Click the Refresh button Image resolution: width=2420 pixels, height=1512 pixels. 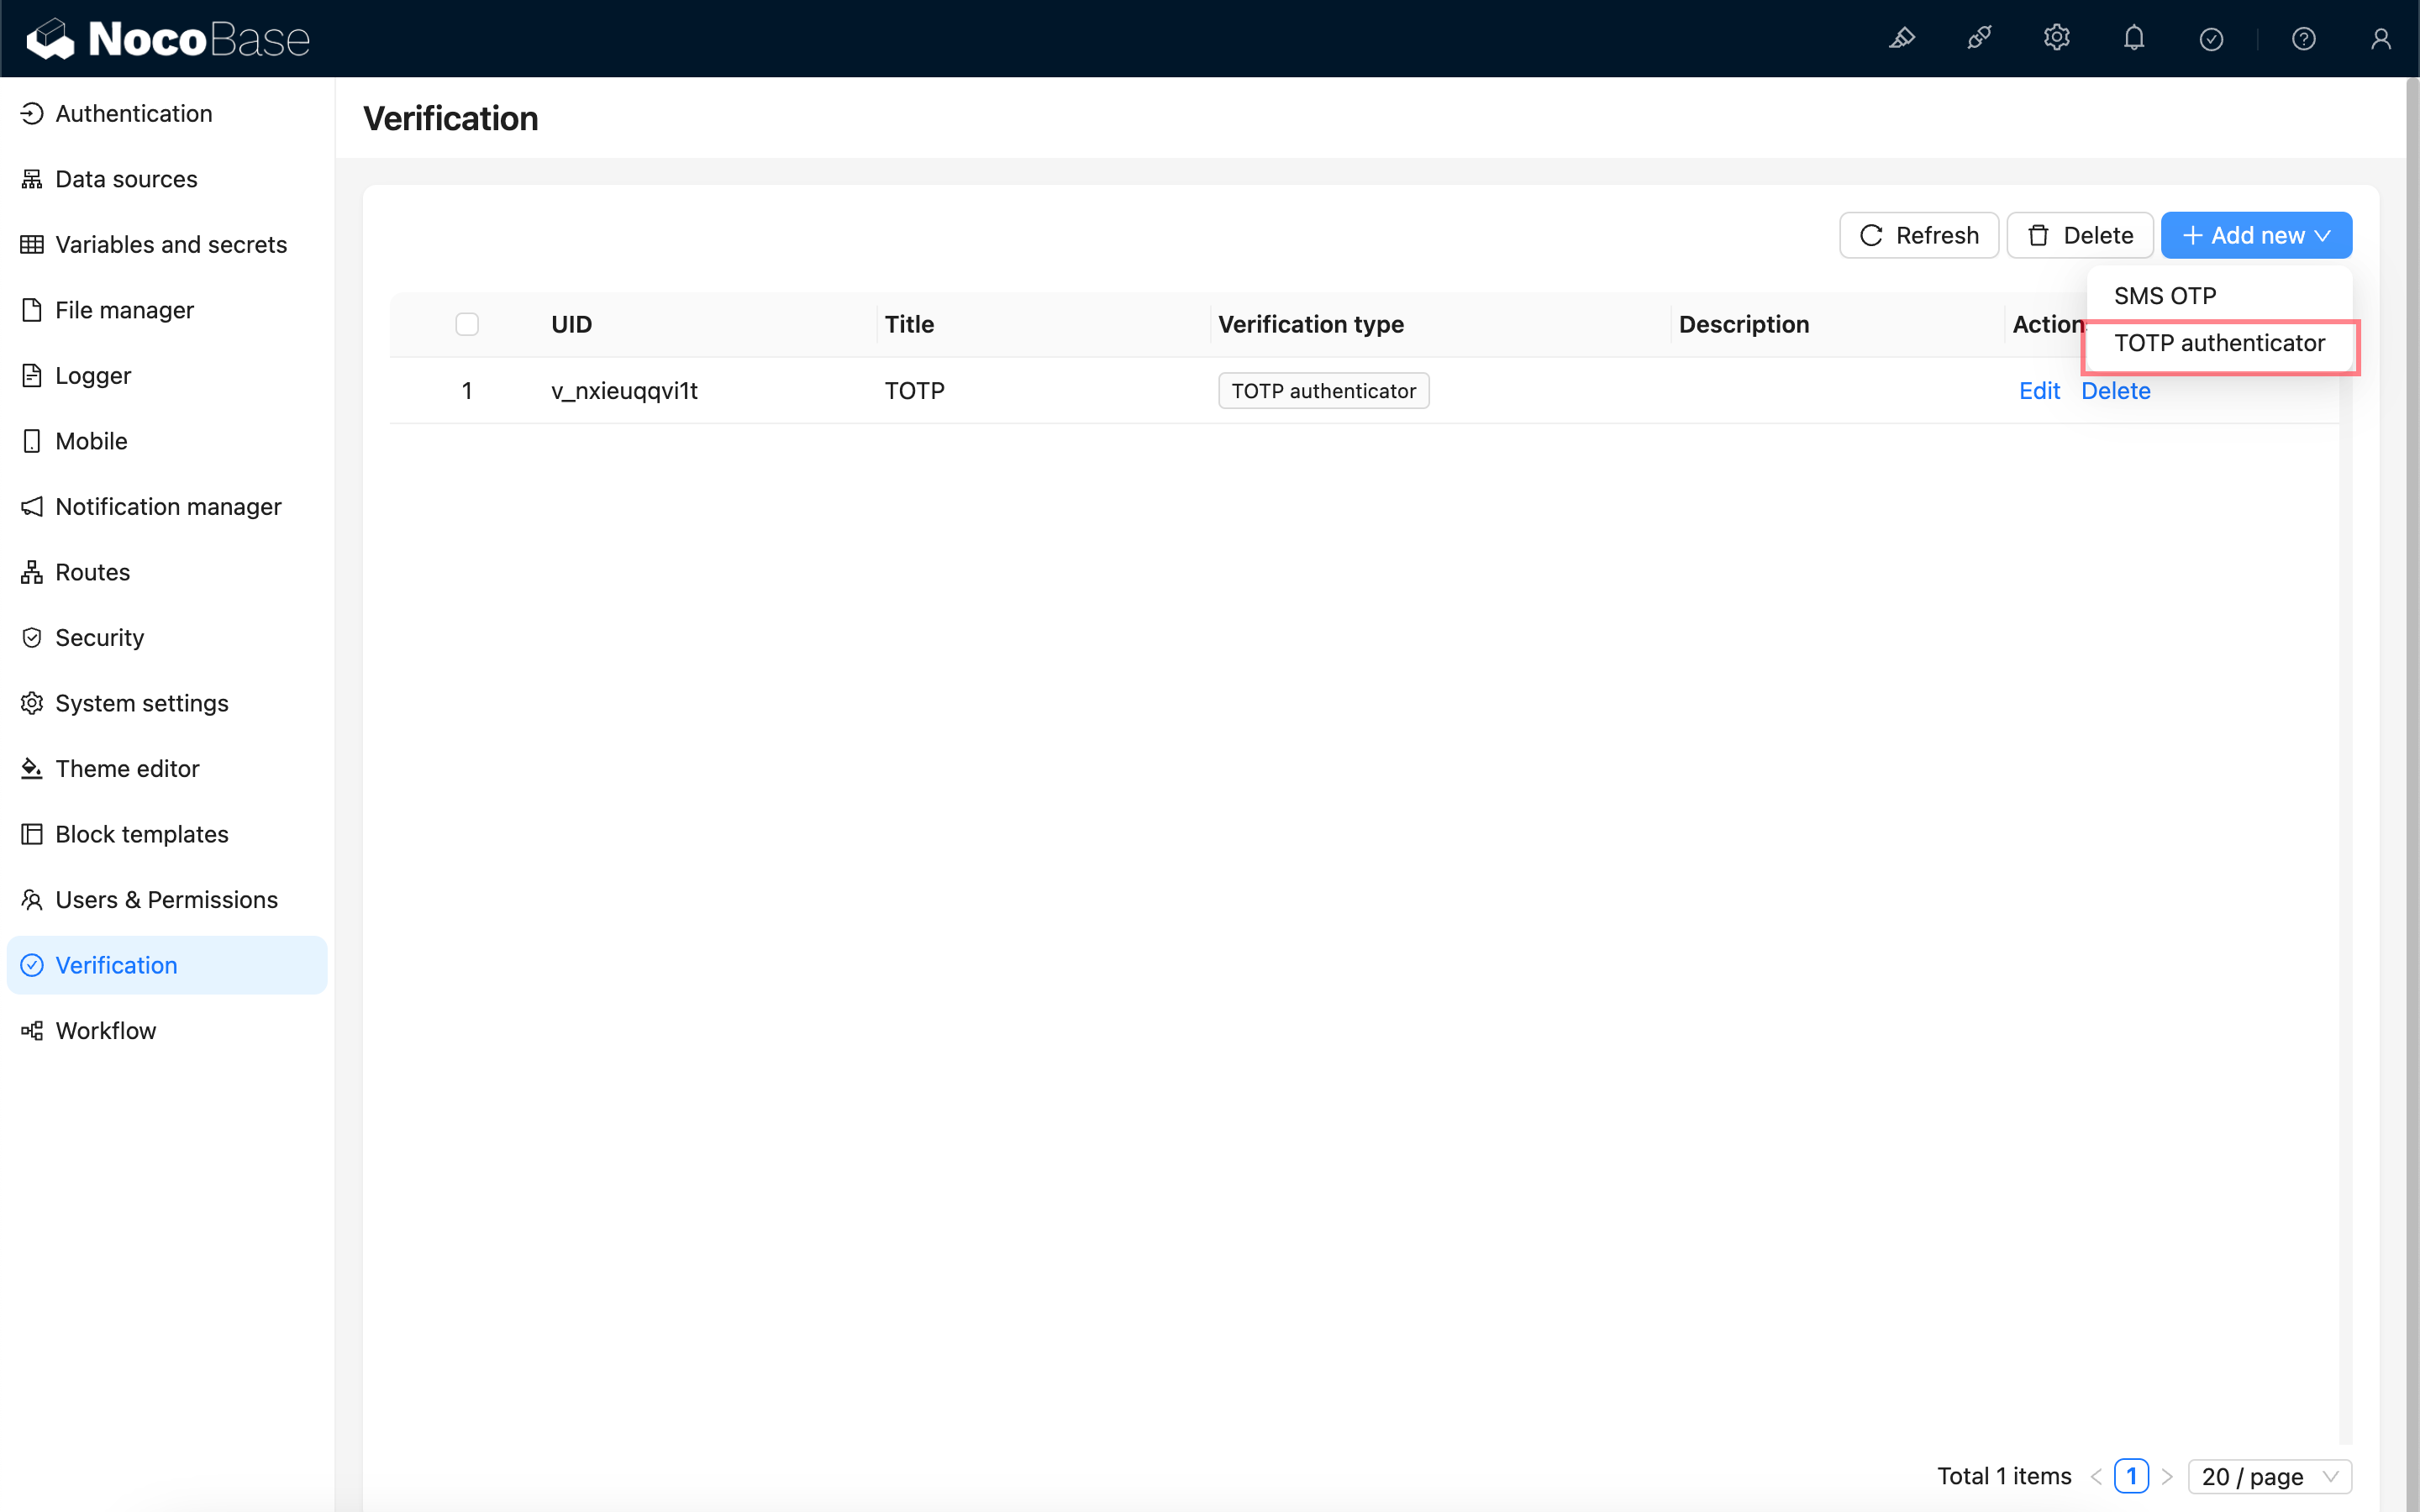tap(1918, 235)
